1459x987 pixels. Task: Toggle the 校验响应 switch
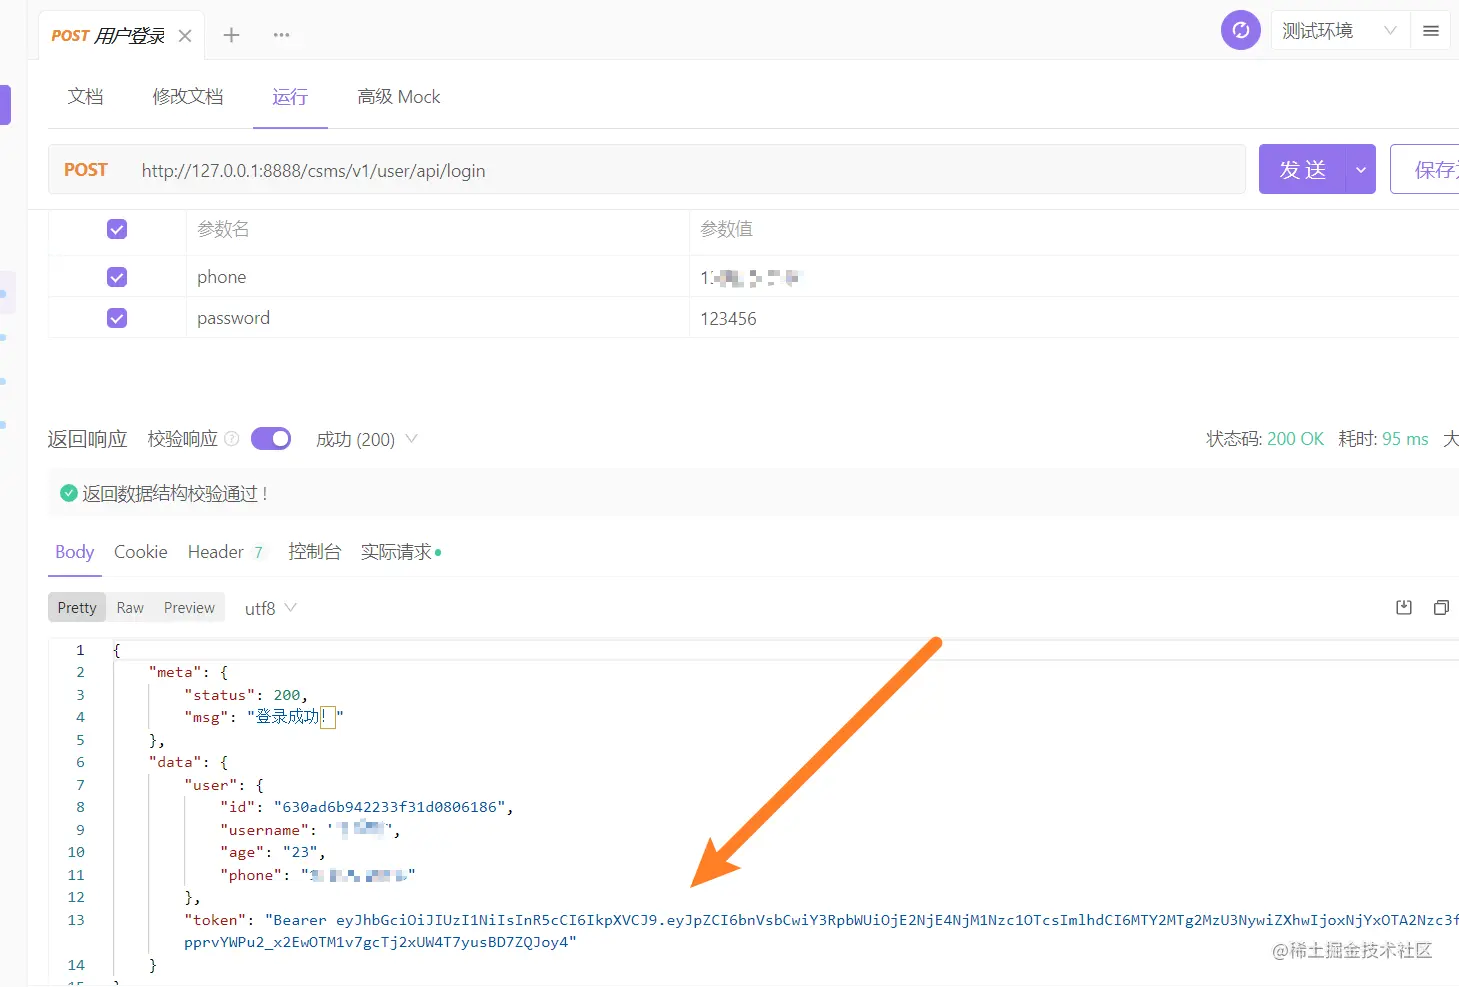tap(271, 439)
